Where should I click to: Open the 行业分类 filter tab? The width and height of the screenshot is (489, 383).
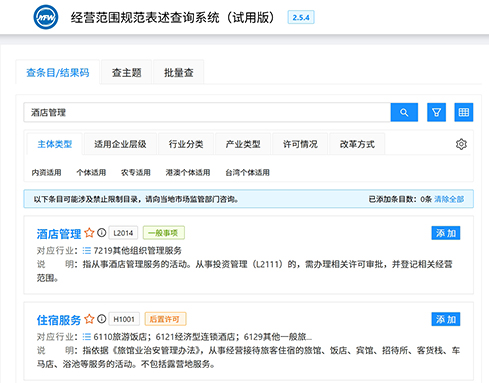click(x=186, y=144)
